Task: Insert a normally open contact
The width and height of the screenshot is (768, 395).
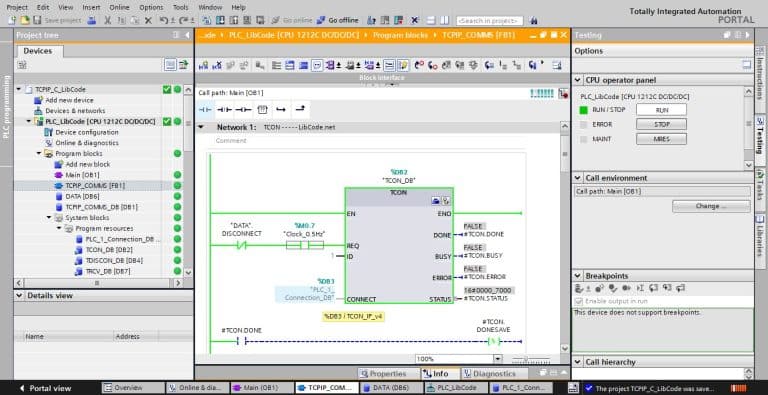Action: click(205, 110)
